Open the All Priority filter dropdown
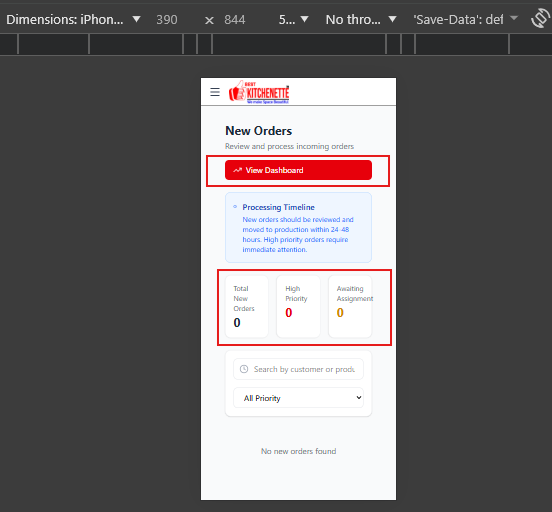 pyautogui.click(x=298, y=398)
